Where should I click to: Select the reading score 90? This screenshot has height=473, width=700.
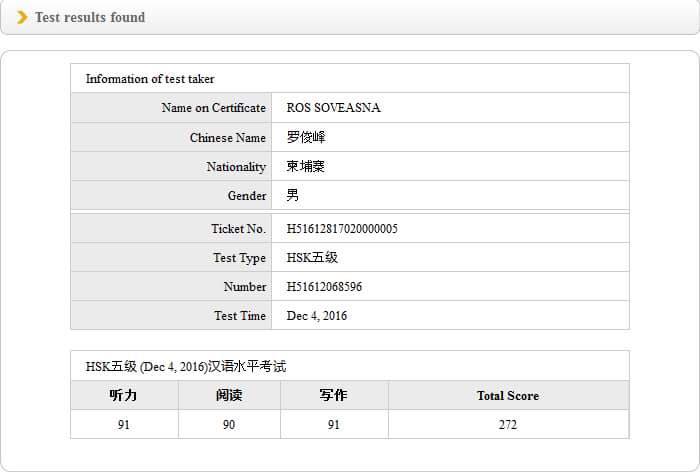pos(229,425)
